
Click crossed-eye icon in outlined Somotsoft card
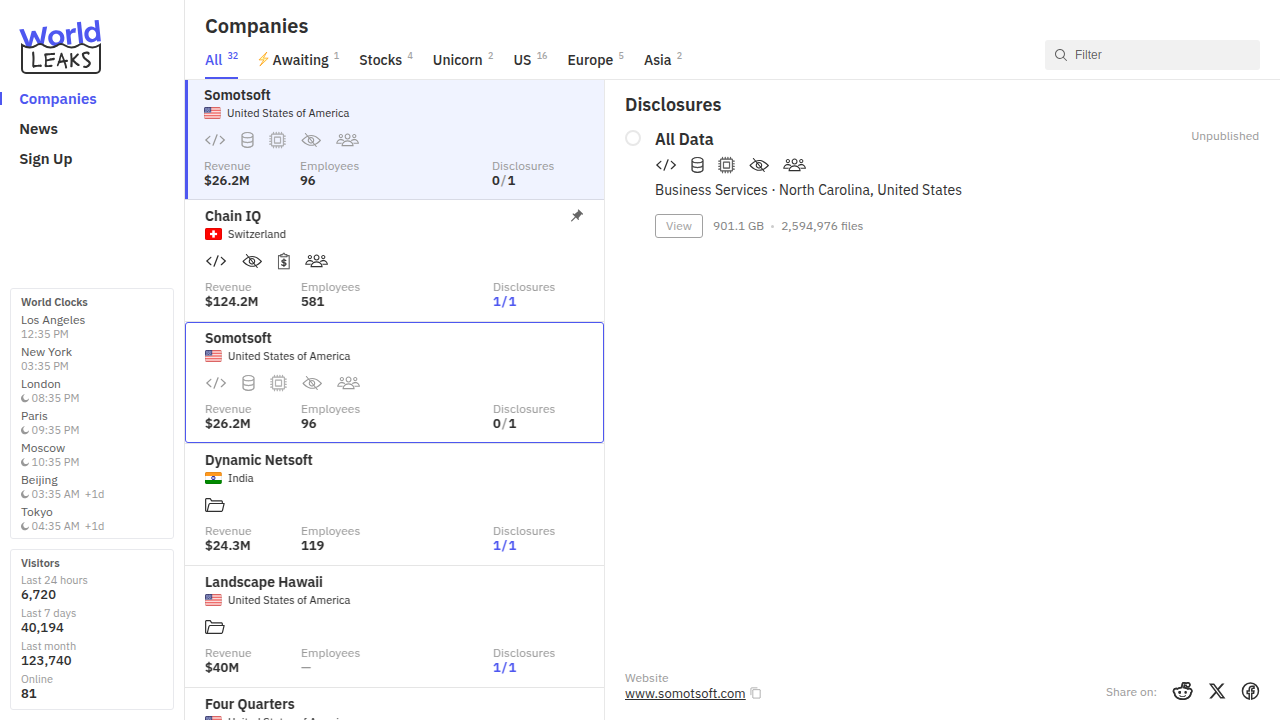pos(312,383)
